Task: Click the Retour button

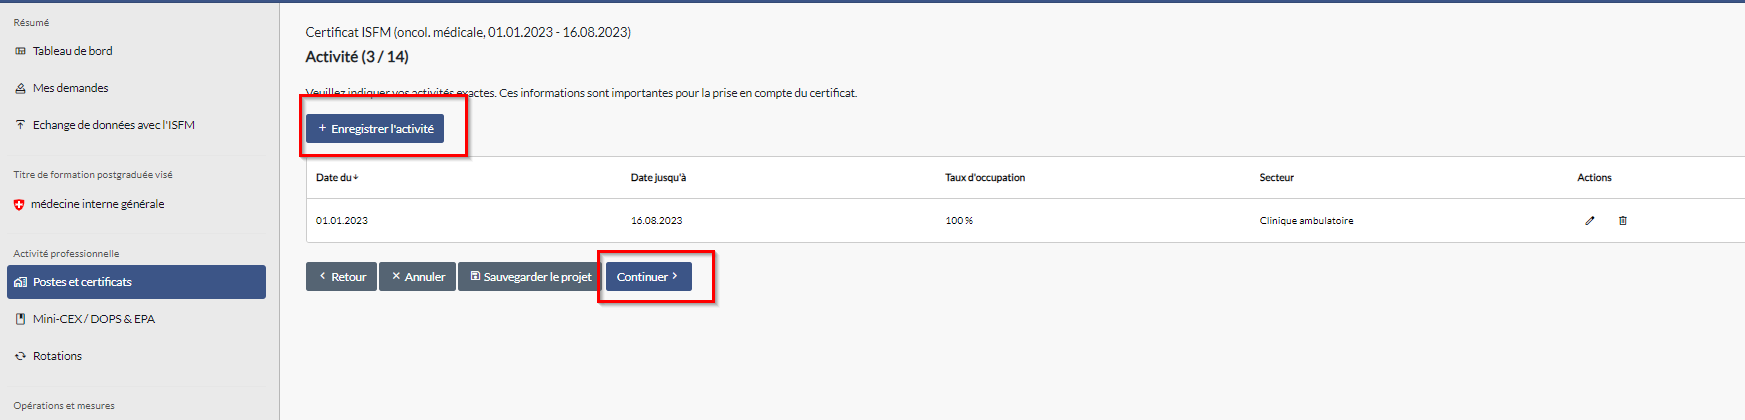Action: pyautogui.click(x=341, y=277)
